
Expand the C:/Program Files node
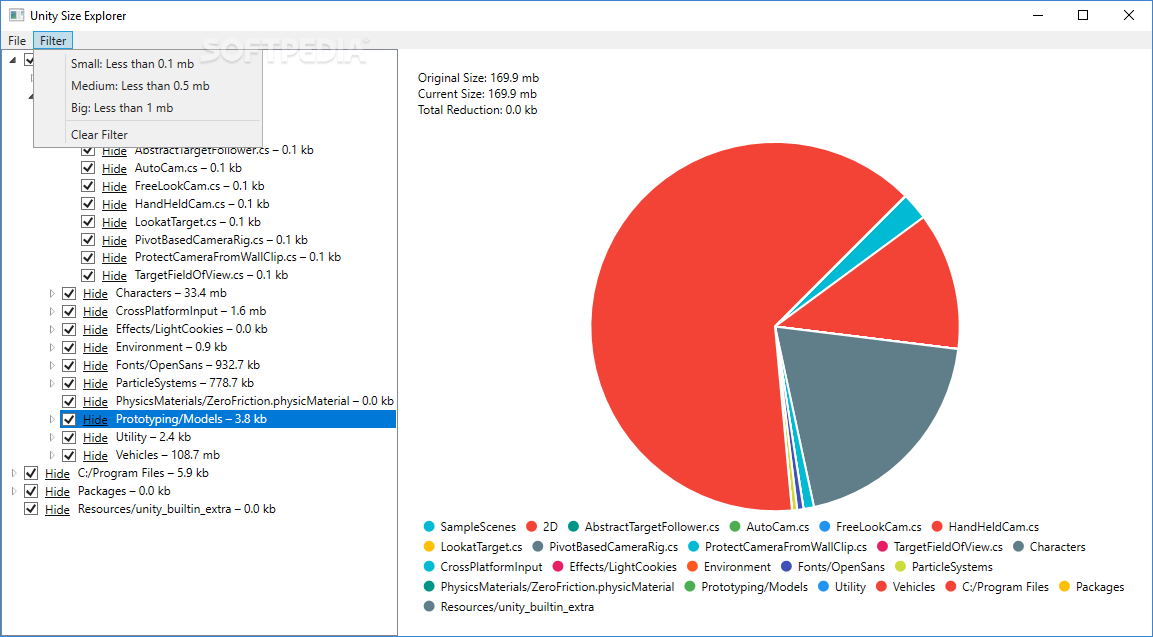pyautogui.click(x=13, y=473)
